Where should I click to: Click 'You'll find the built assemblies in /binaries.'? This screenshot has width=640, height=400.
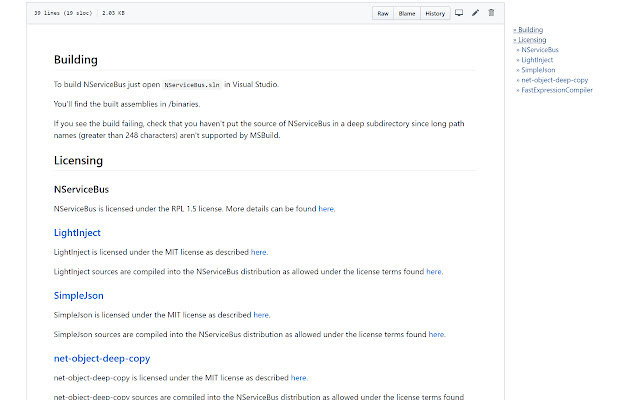[x=127, y=104]
